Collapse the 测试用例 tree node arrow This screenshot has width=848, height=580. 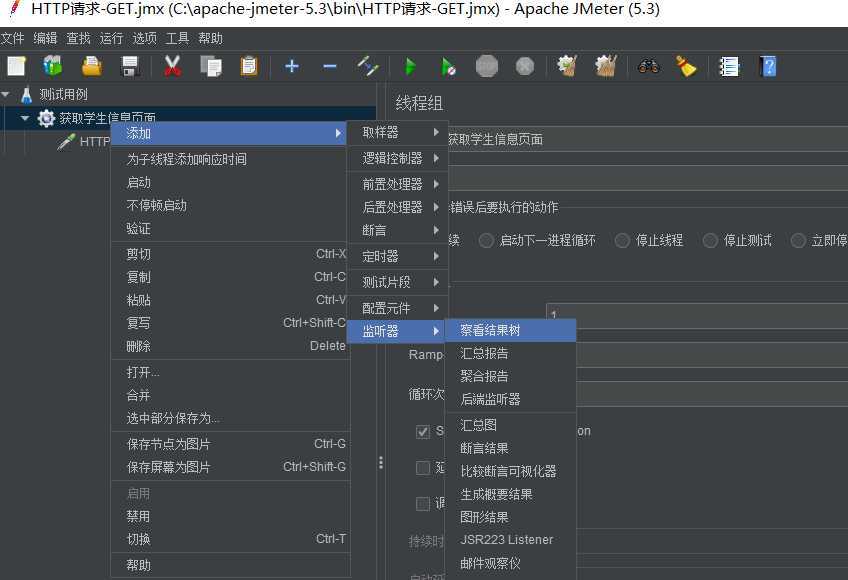[x=6, y=95]
